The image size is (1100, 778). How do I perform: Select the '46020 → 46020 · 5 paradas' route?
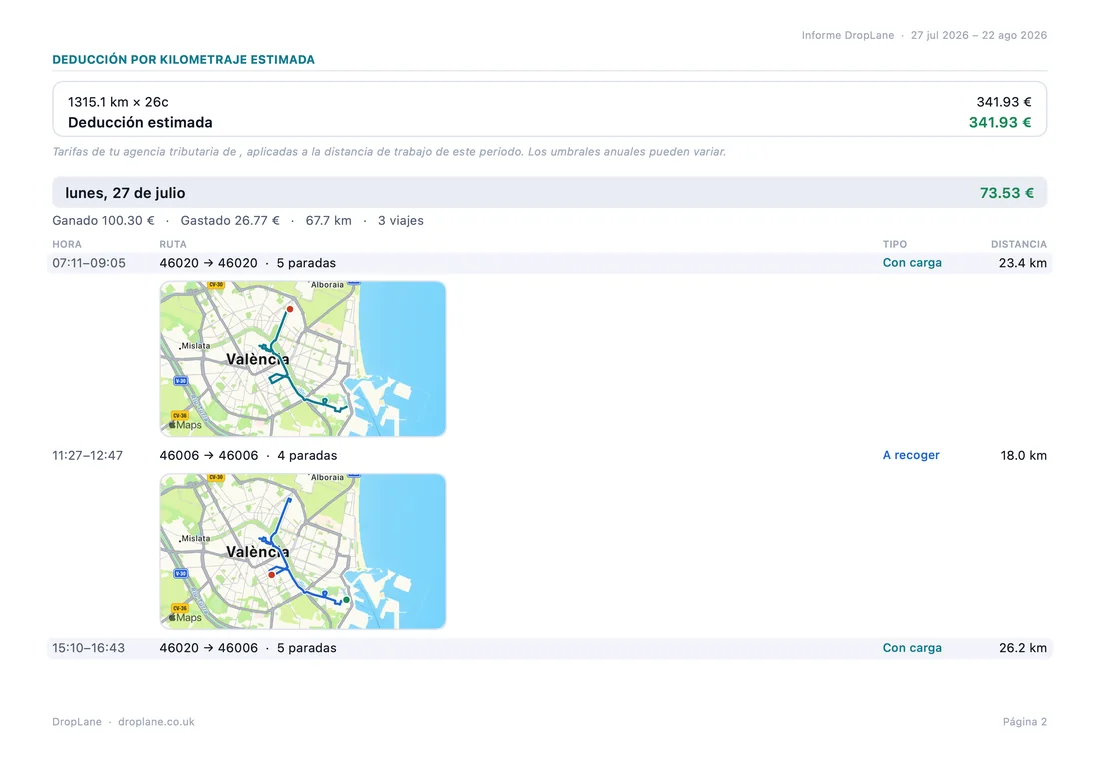pyautogui.click(x=248, y=263)
